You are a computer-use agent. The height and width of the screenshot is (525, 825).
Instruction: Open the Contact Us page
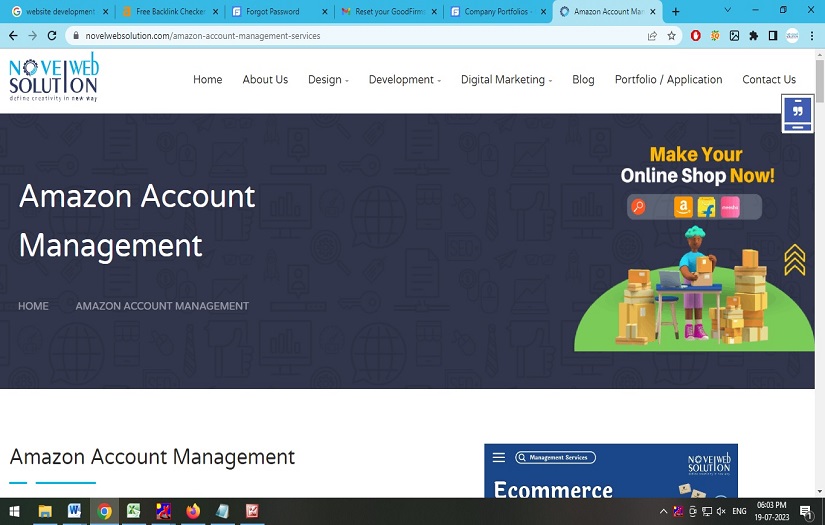(x=769, y=79)
